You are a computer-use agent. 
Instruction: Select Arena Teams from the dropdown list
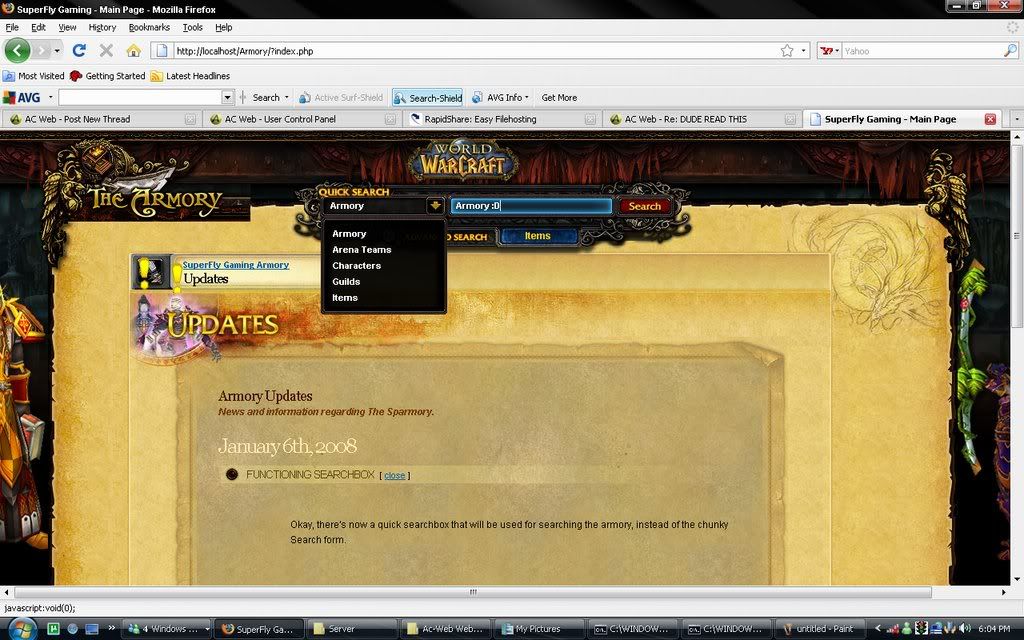[361, 249]
